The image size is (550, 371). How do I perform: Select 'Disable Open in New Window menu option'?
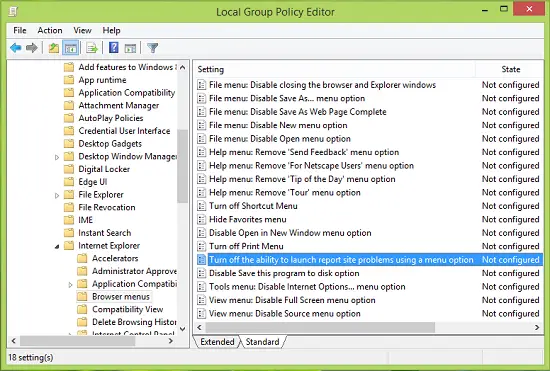[x=290, y=233]
